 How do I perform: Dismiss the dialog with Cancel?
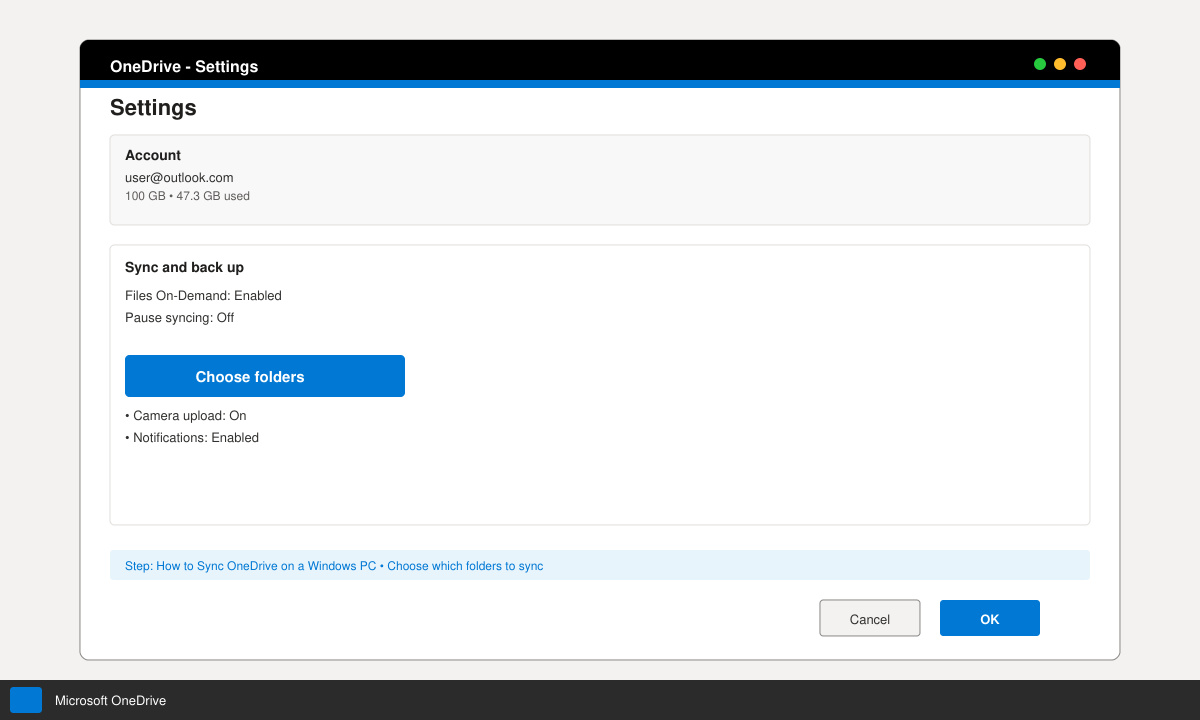click(870, 618)
